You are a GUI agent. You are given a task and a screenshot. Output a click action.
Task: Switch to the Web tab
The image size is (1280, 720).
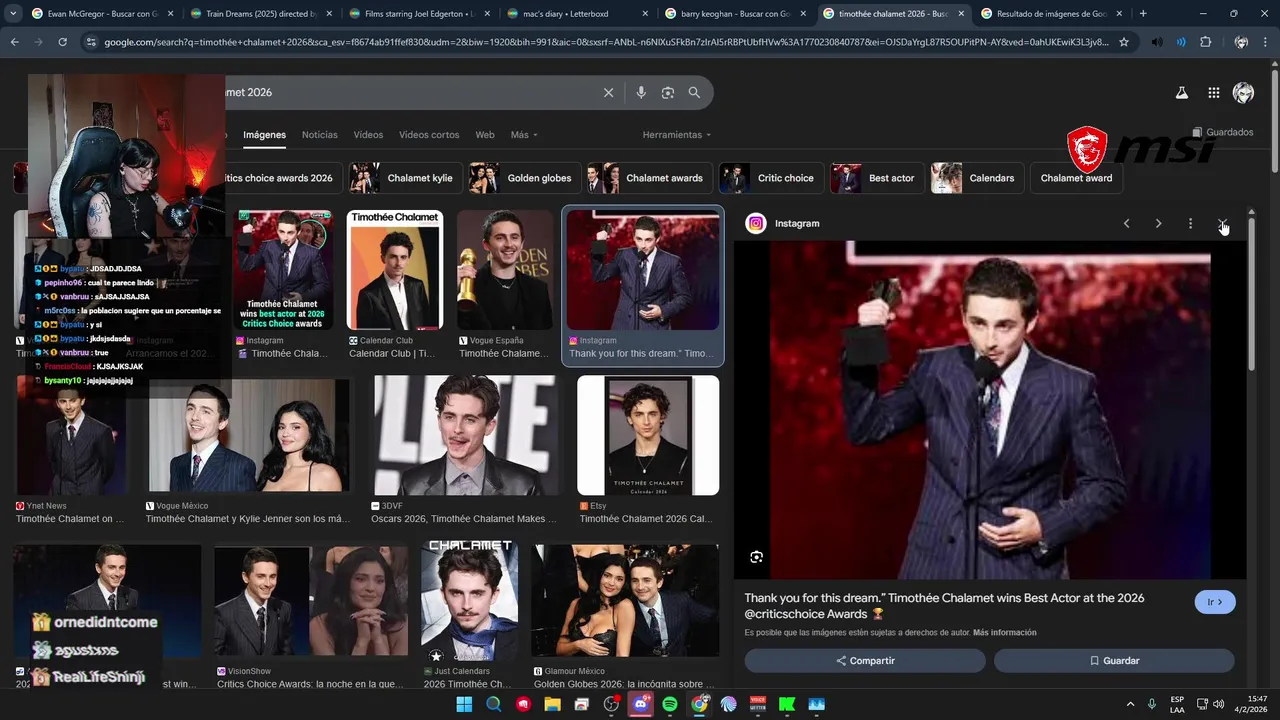pos(485,135)
